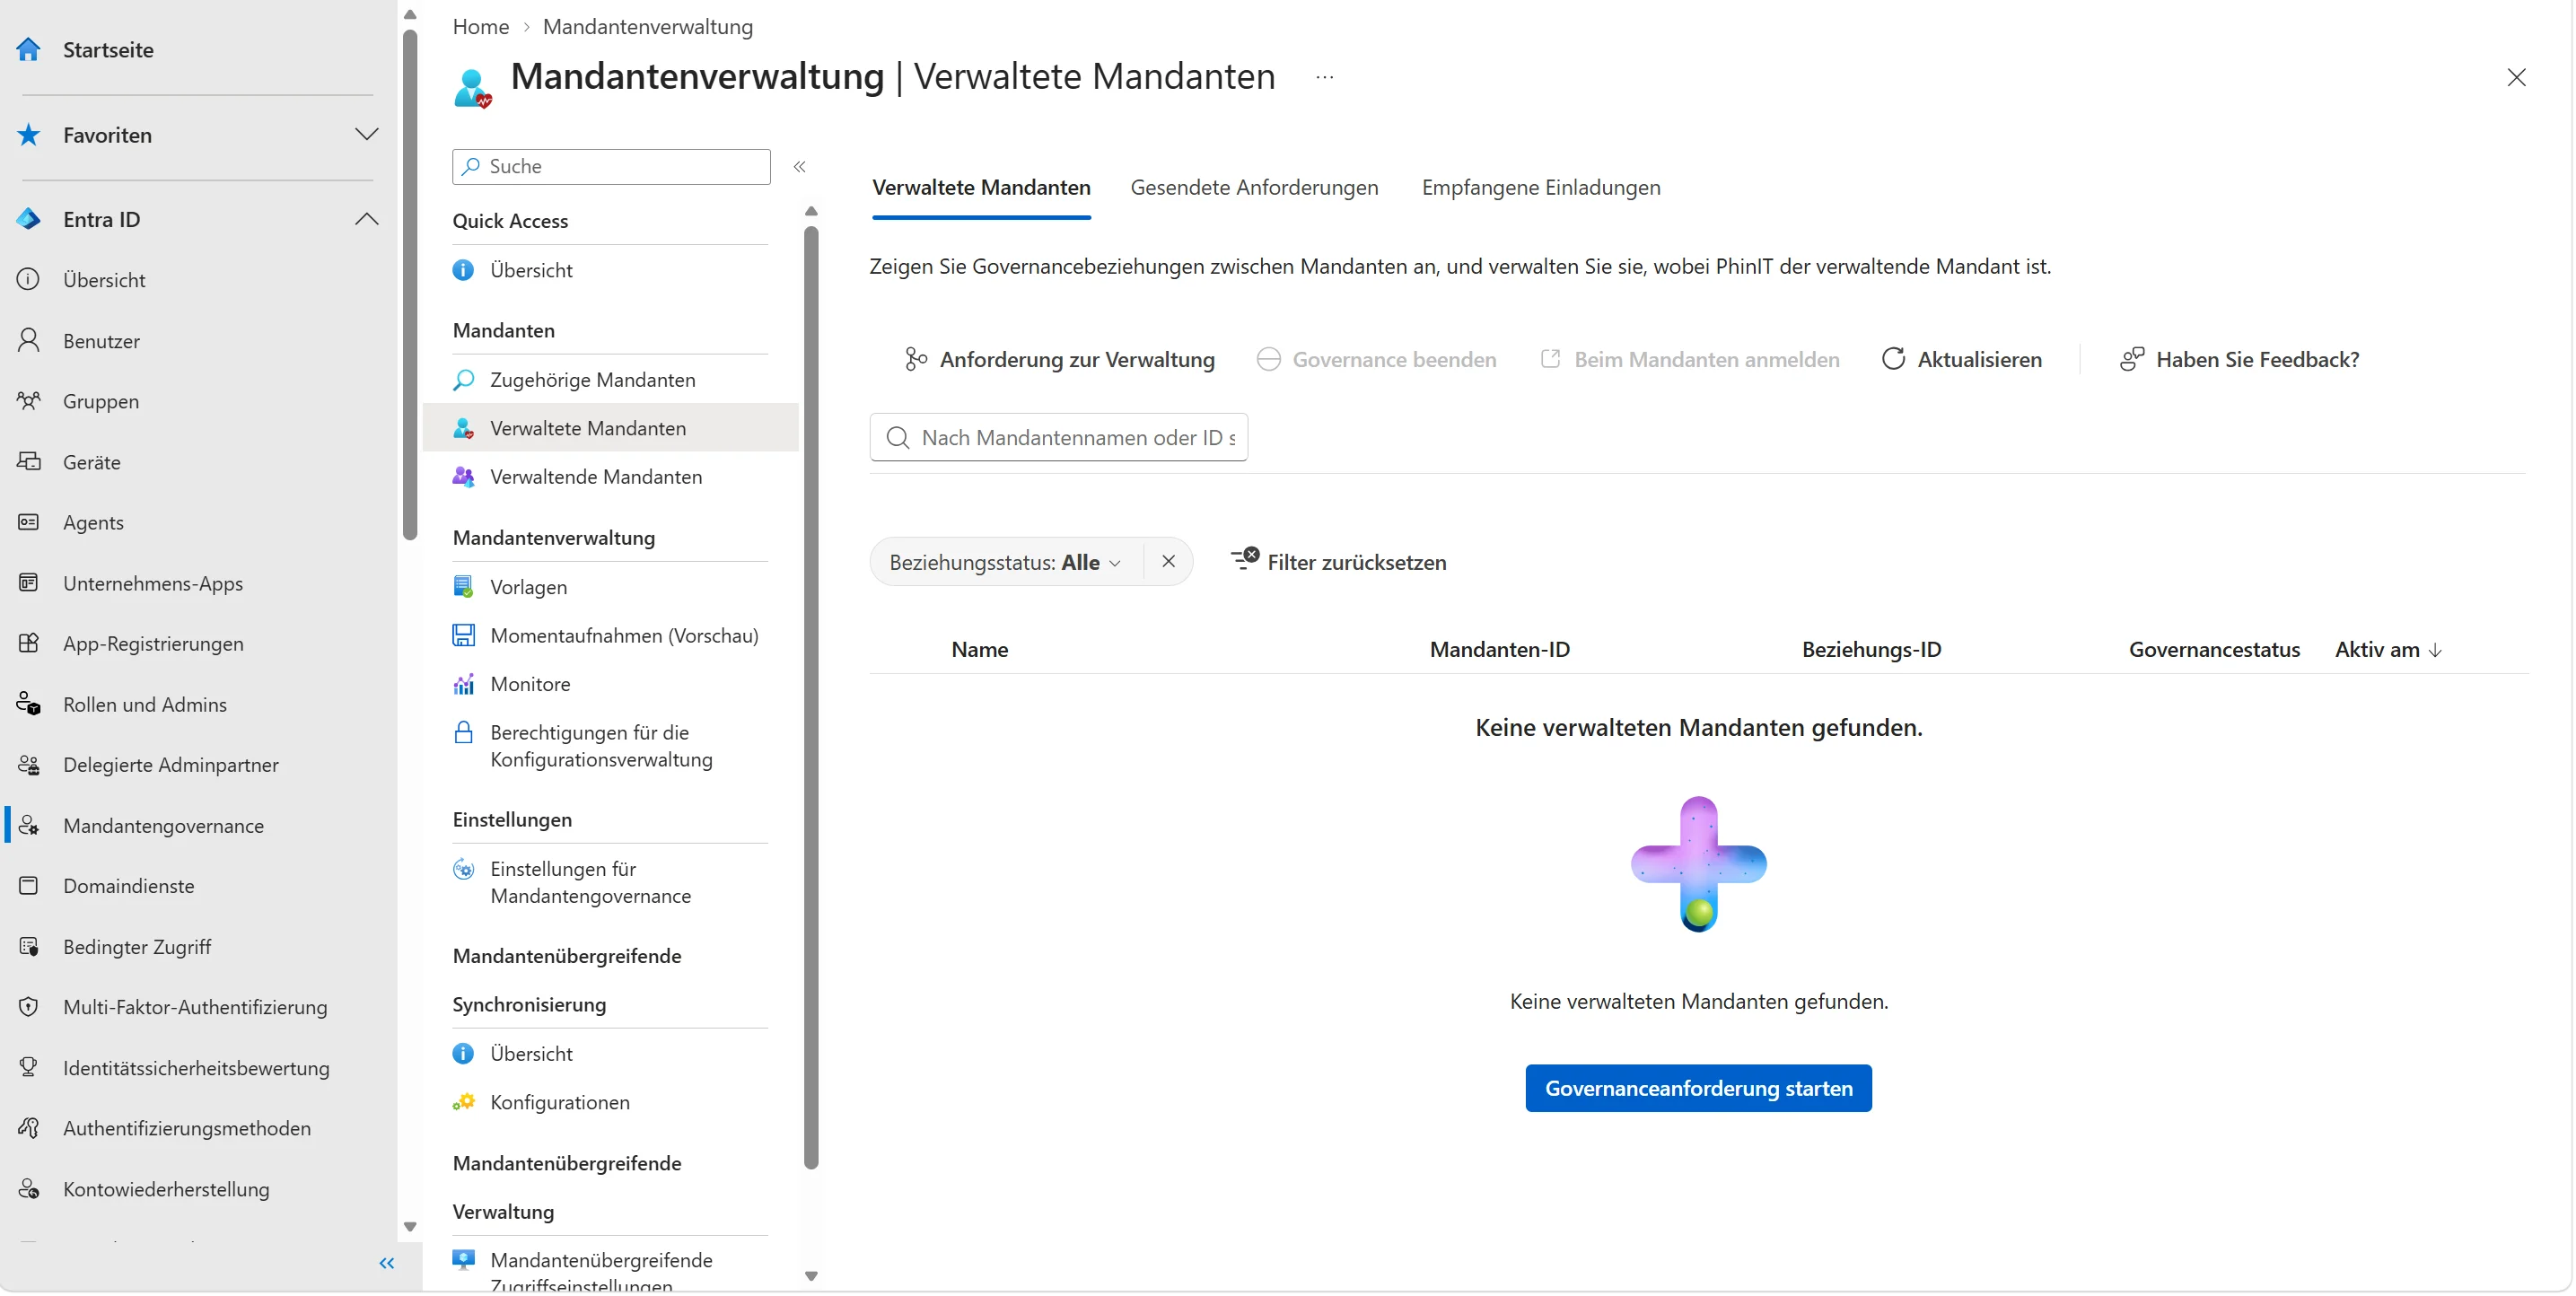Open Benutzer via its person icon
Screen dimensions: 2576x1296
(x=29, y=340)
